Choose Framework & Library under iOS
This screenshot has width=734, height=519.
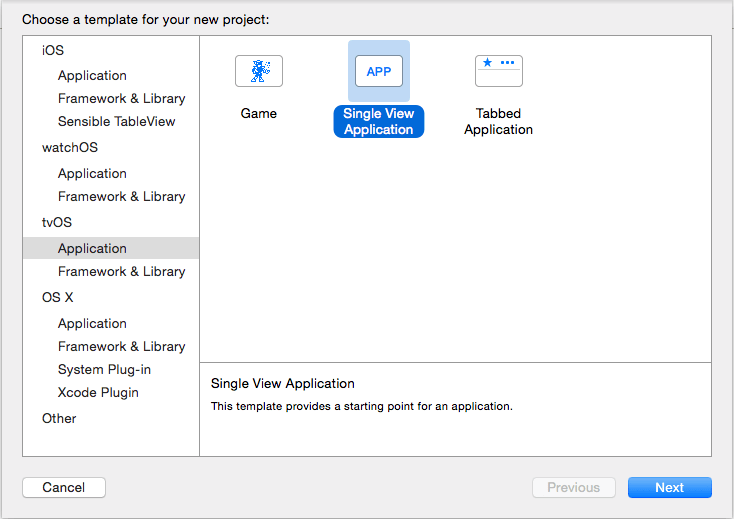tap(121, 98)
